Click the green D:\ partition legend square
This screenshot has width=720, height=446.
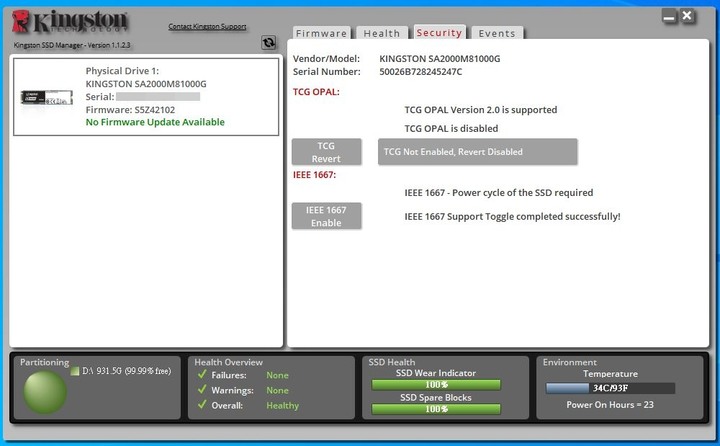(x=75, y=371)
